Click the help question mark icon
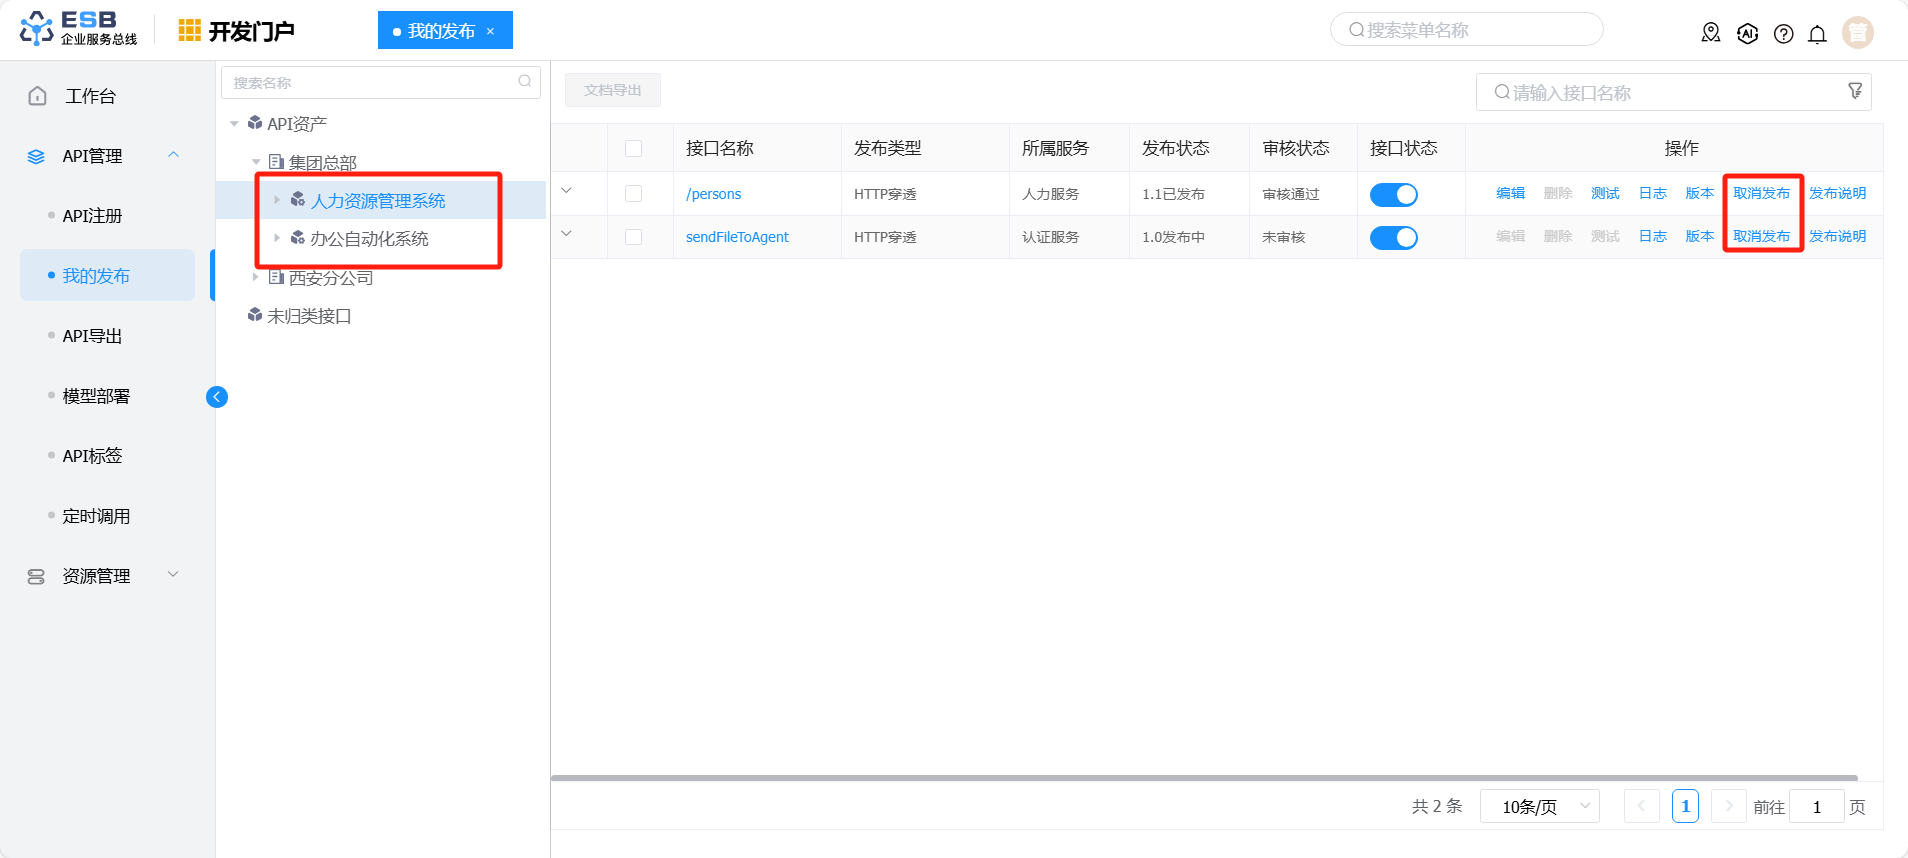The height and width of the screenshot is (858, 1908). [1783, 34]
